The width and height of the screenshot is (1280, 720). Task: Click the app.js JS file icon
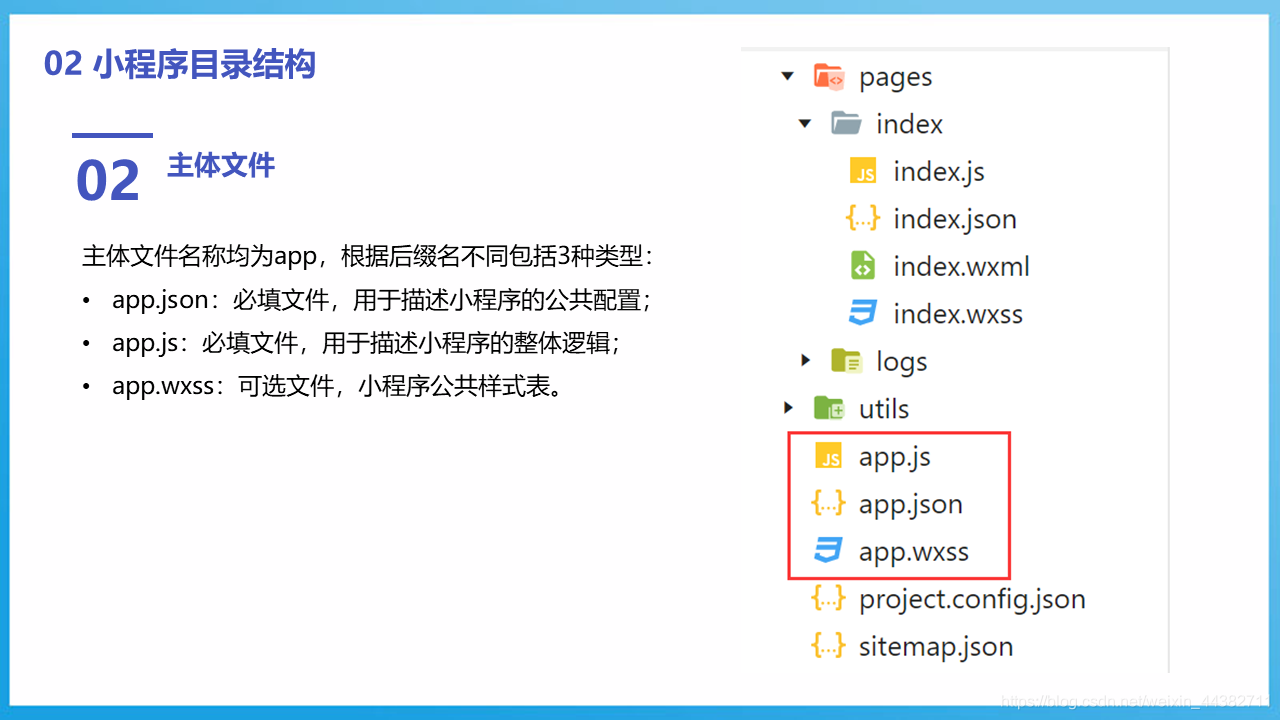point(829,456)
